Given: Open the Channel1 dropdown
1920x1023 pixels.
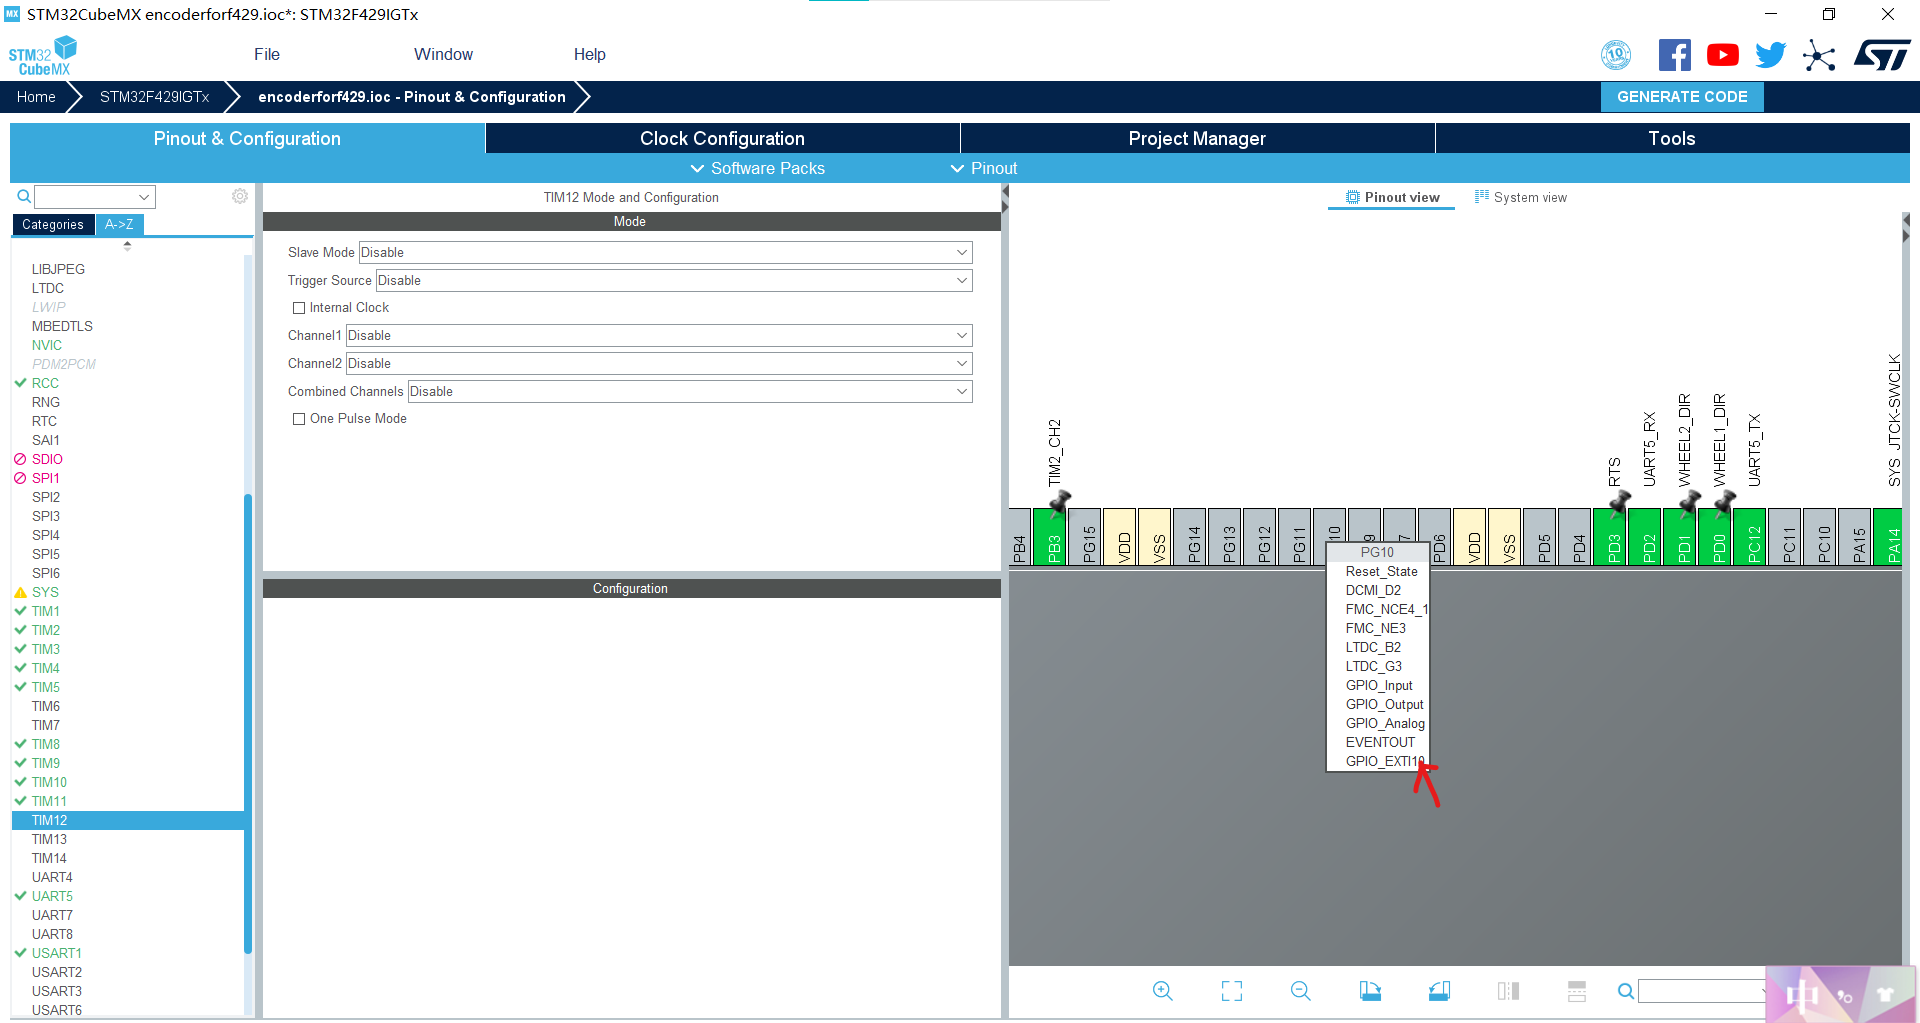Looking at the screenshot, I should 659,335.
